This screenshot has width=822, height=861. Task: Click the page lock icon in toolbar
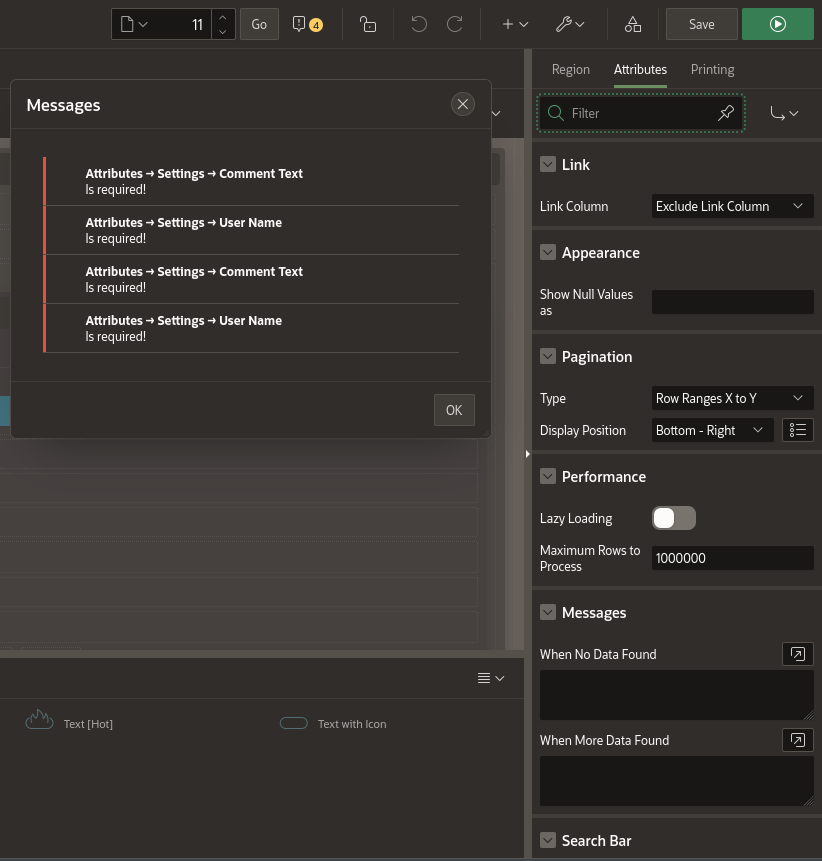click(368, 24)
